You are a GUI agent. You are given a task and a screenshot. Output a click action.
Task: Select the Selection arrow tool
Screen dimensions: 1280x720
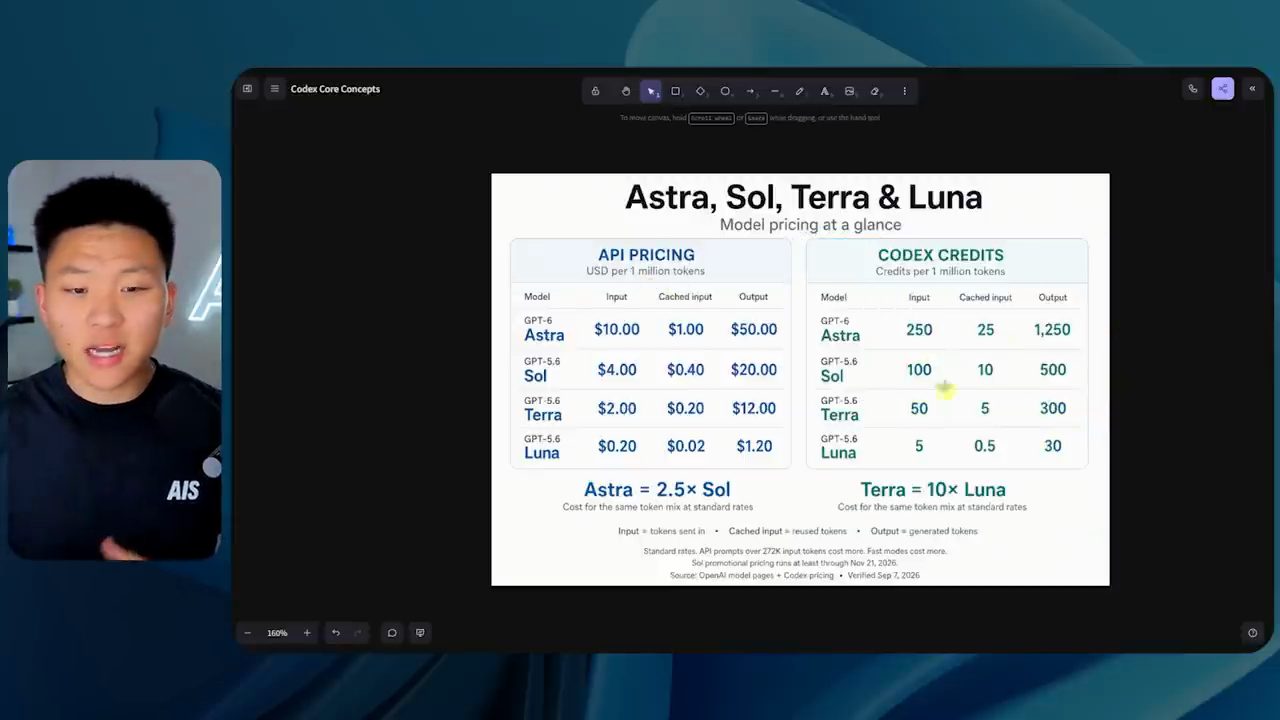click(x=651, y=91)
